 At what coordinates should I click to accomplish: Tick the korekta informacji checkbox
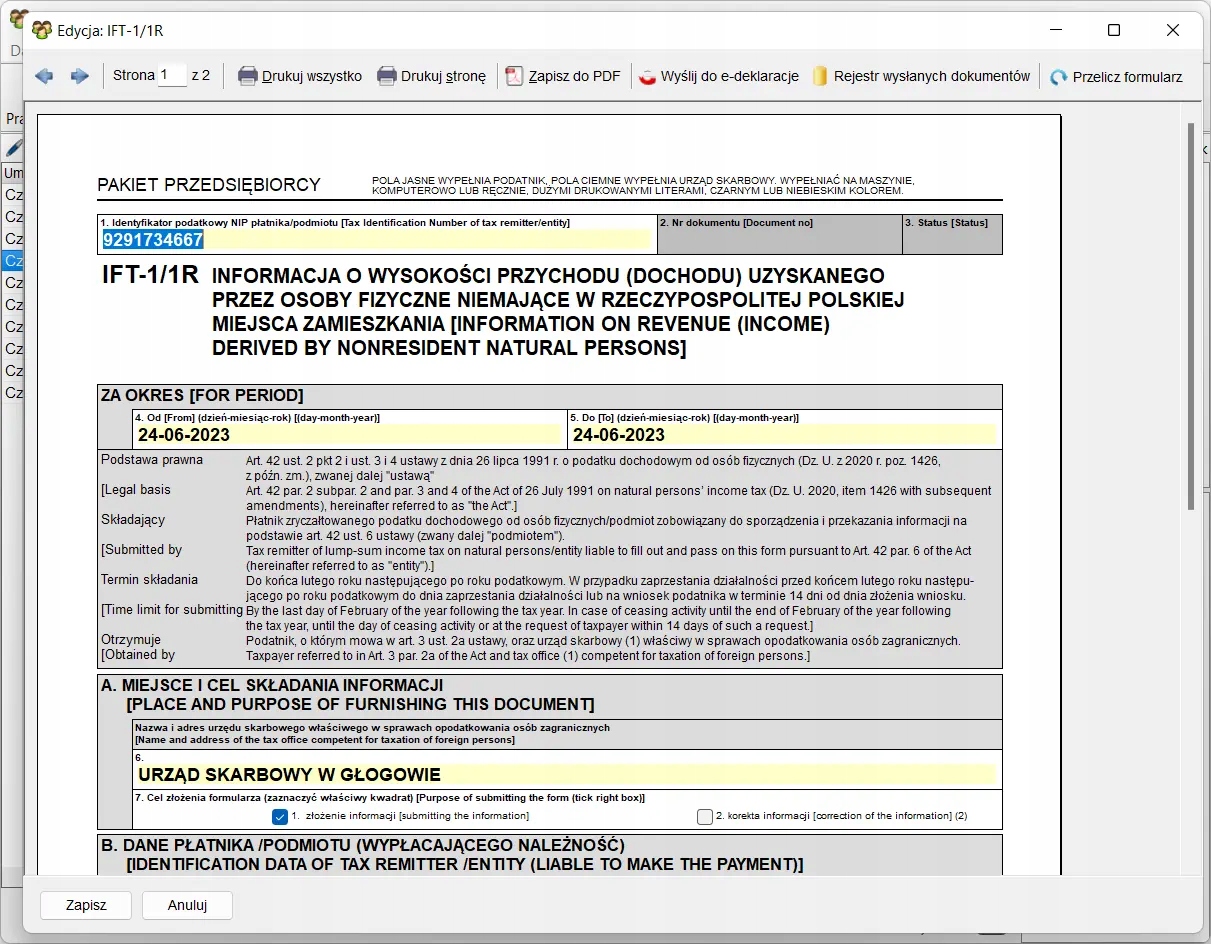705,817
